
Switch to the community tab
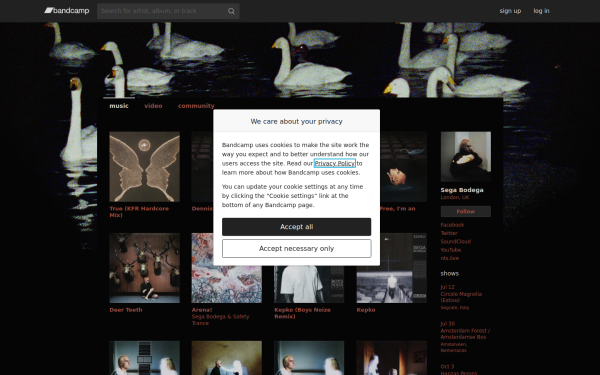196,106
